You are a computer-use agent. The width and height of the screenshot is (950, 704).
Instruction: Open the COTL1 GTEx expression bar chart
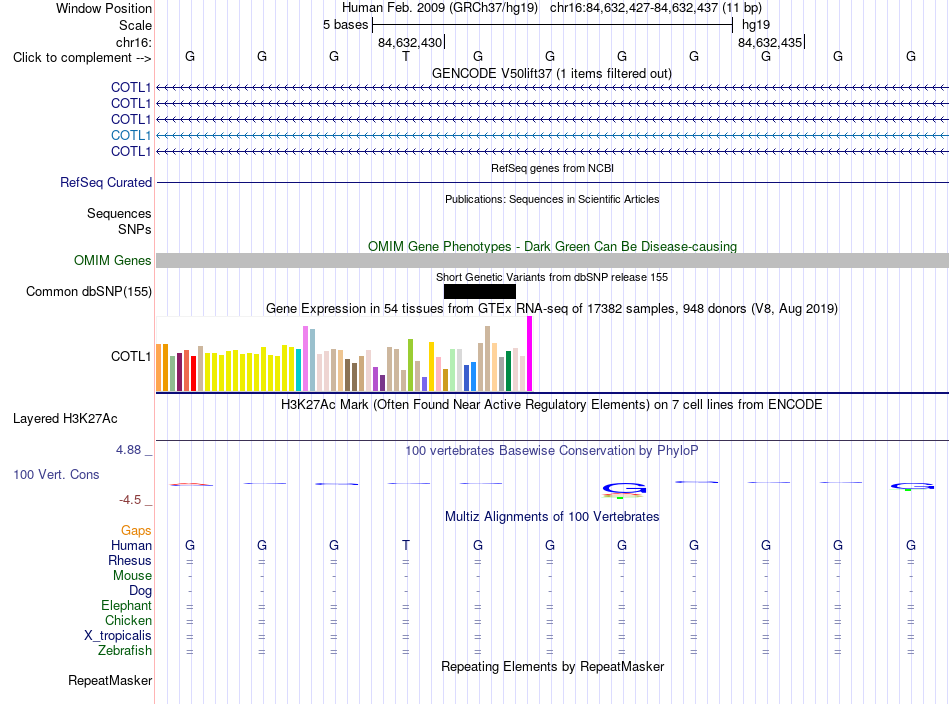tap(344, 354)
